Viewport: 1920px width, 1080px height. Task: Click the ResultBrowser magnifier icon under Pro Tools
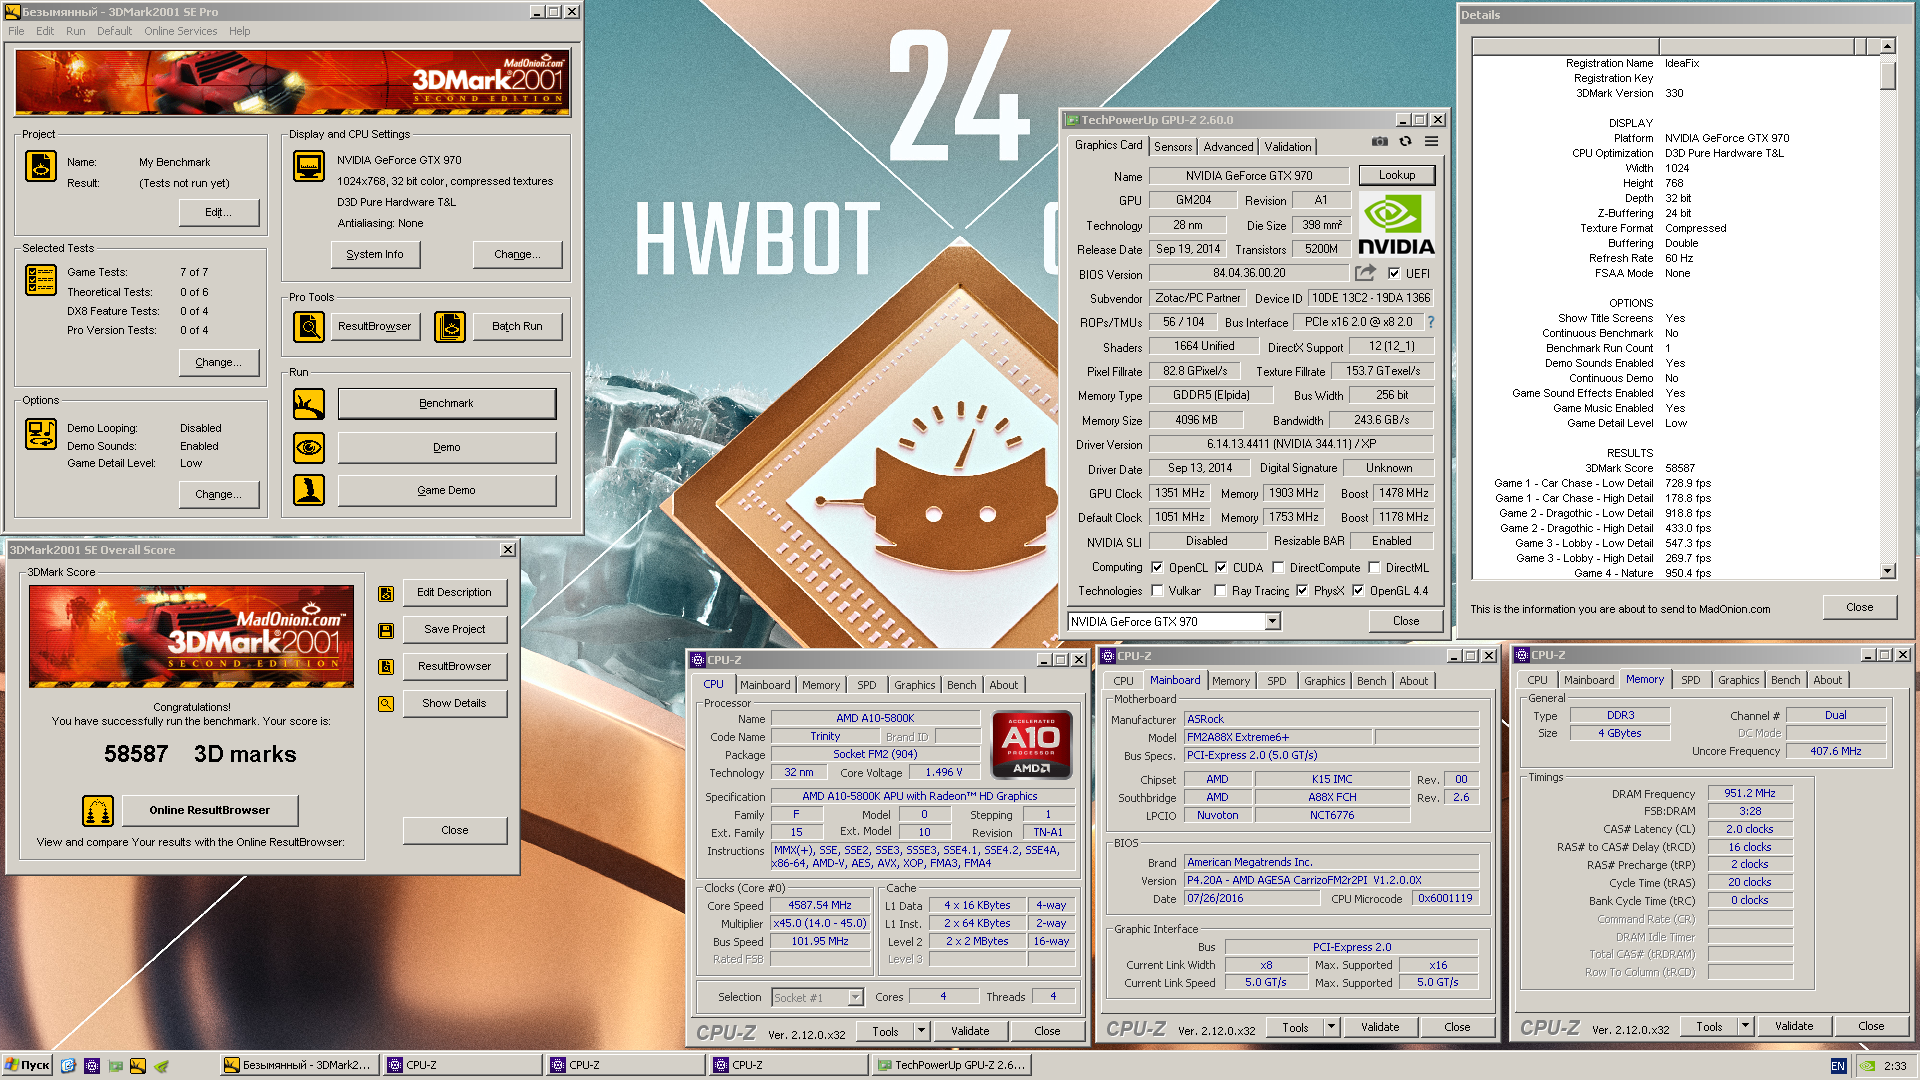(x=309, y=326)
